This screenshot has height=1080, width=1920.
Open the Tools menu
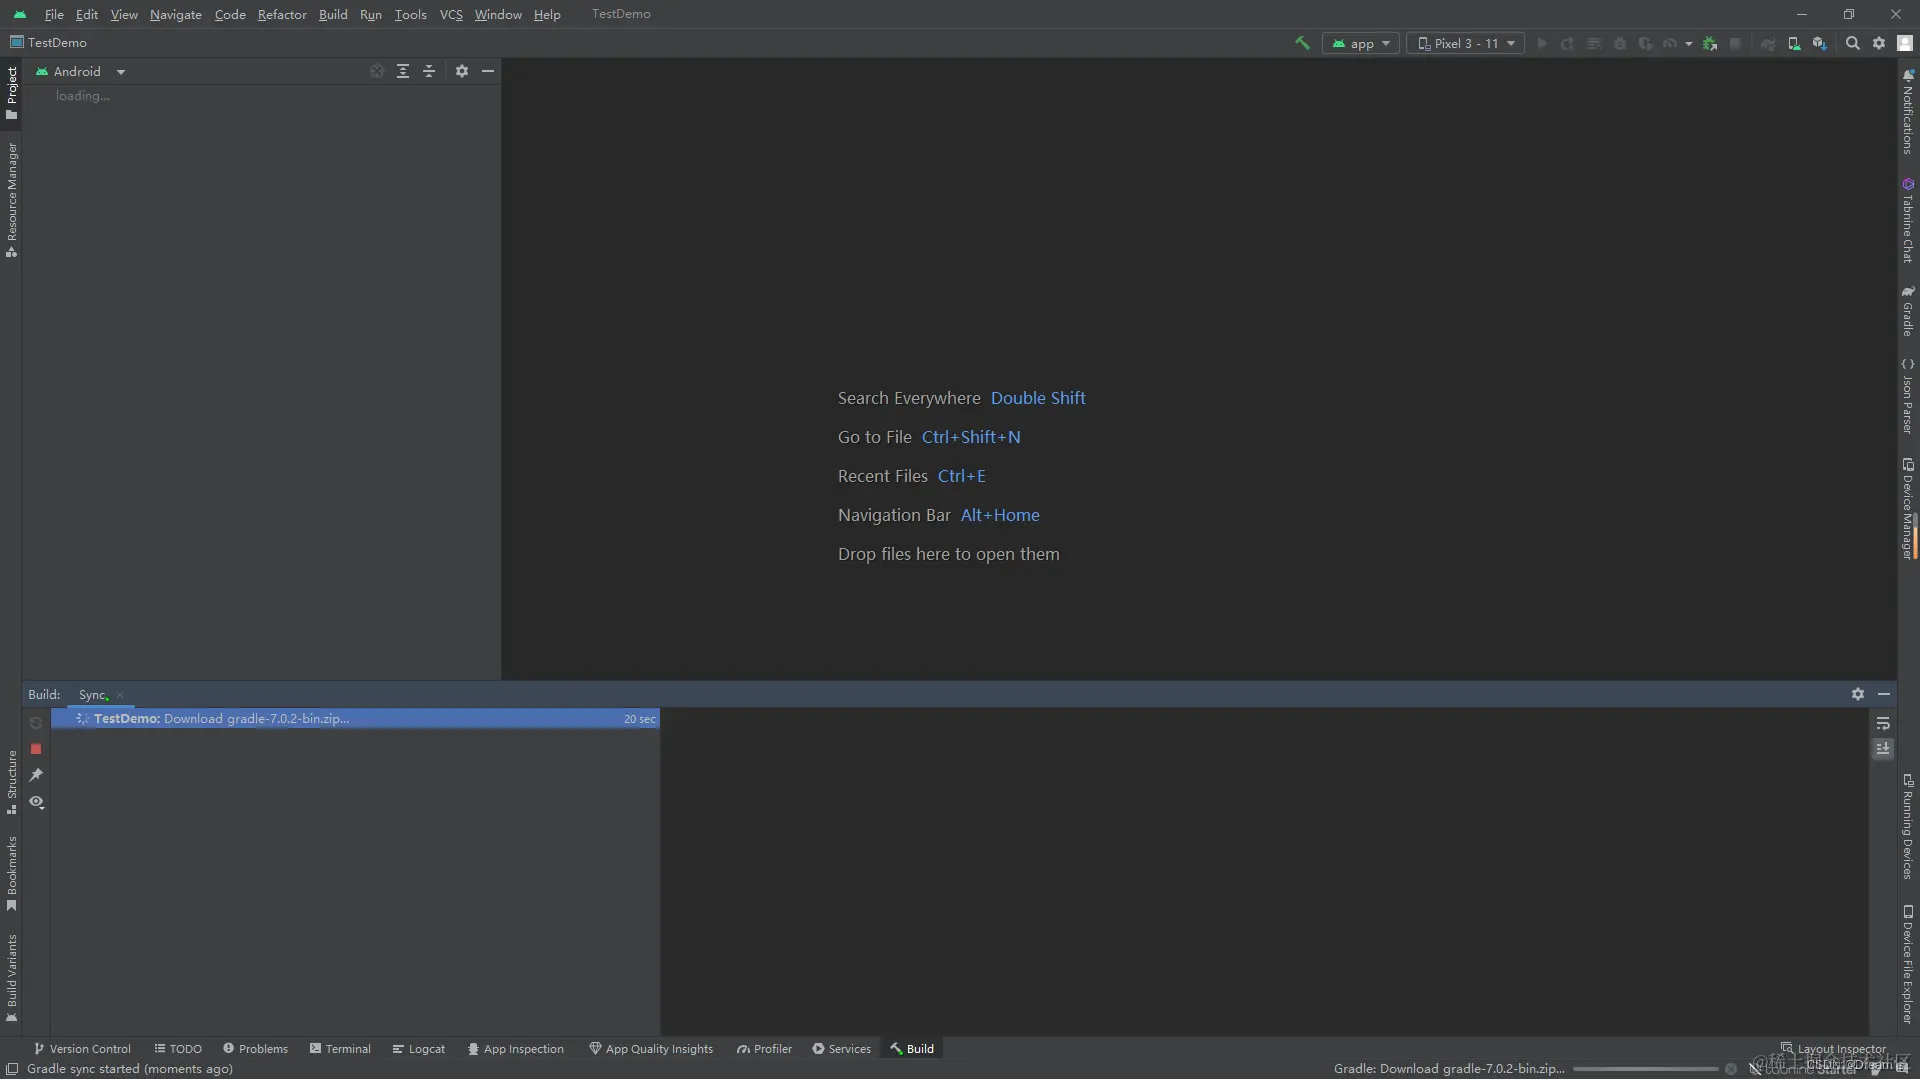410,14
